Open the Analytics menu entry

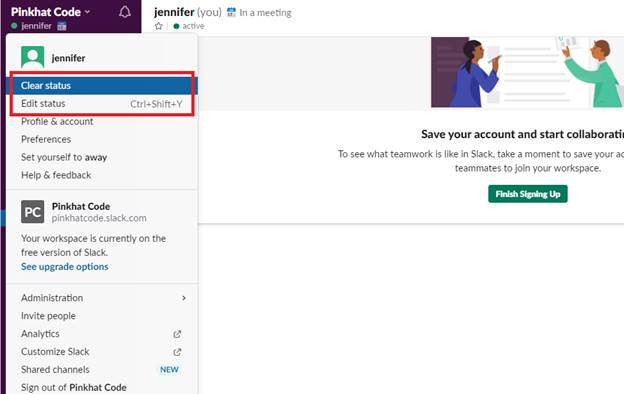click(102, 334)
